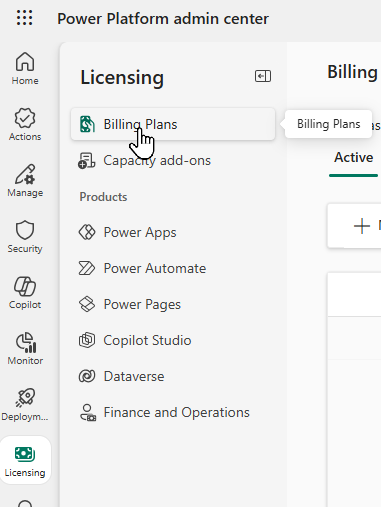The height and width of the screenshot is (507, 381).
Task: Click the Power Apps diamond icon
Action: point(87,232)
